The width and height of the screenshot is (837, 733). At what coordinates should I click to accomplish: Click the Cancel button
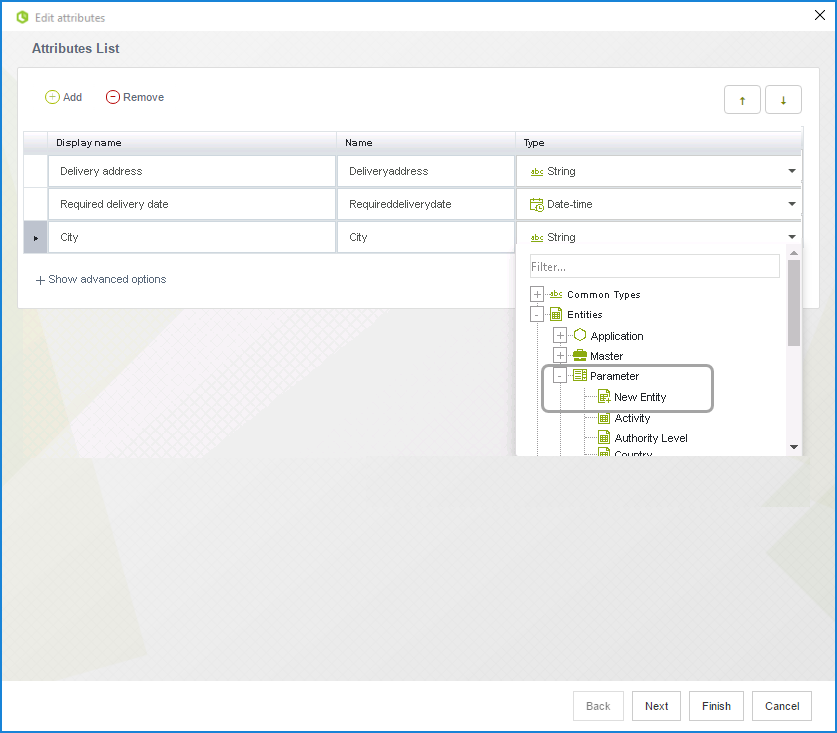781,706
